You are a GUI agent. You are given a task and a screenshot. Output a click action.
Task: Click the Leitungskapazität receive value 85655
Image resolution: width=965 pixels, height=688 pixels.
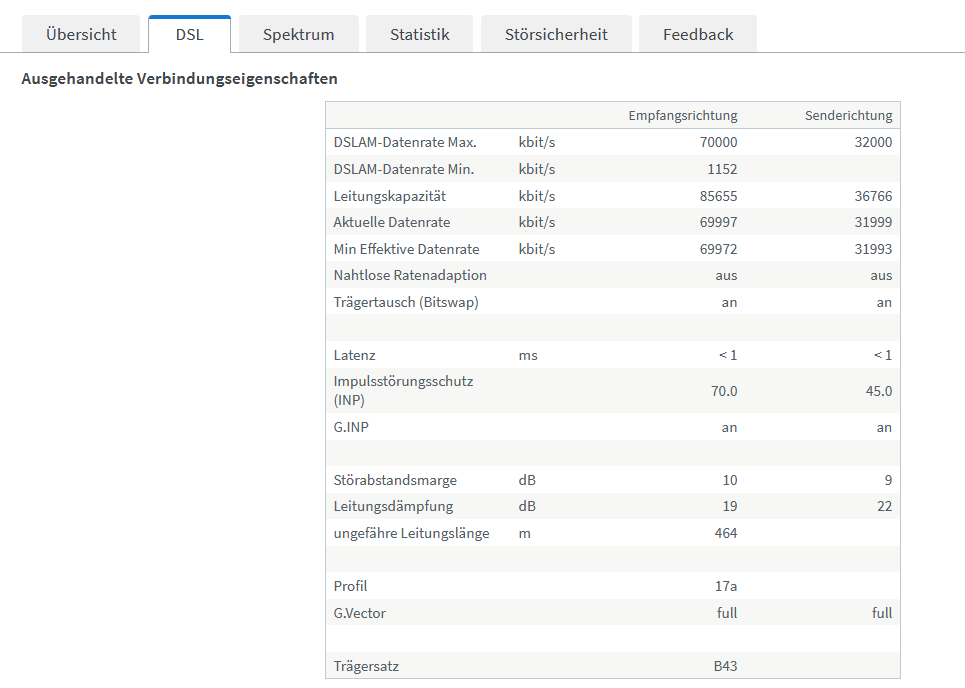[718, 196]
